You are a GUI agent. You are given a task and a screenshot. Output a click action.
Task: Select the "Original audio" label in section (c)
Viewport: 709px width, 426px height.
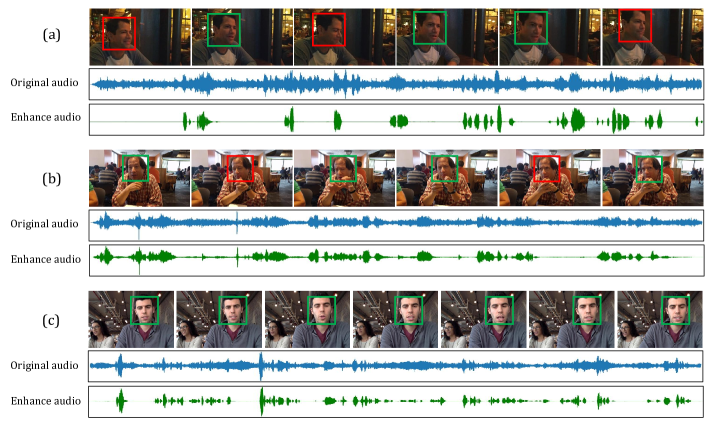pos(44,365)
